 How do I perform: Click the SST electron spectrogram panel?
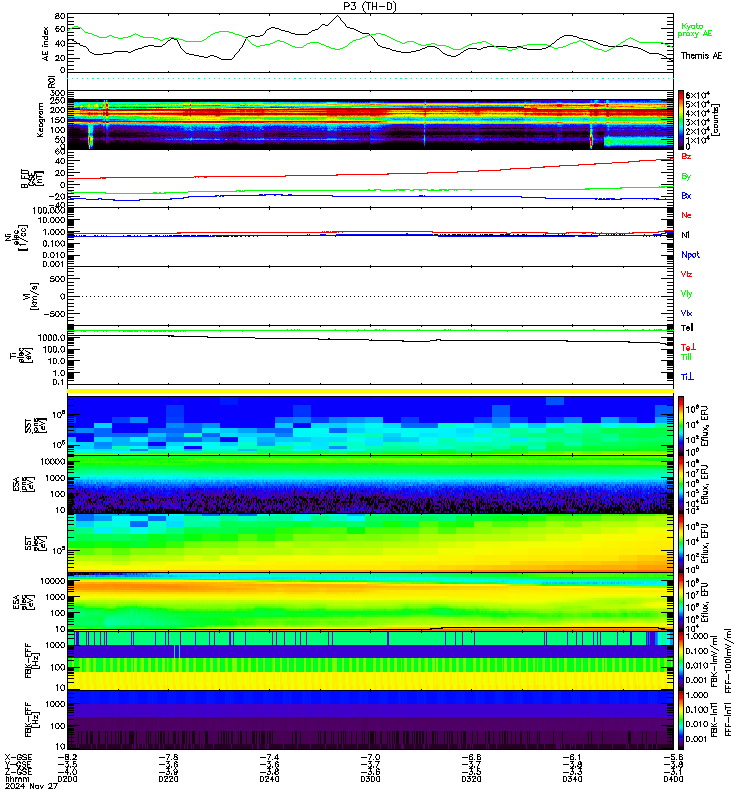pyautogui.click(x=370, y=543)
